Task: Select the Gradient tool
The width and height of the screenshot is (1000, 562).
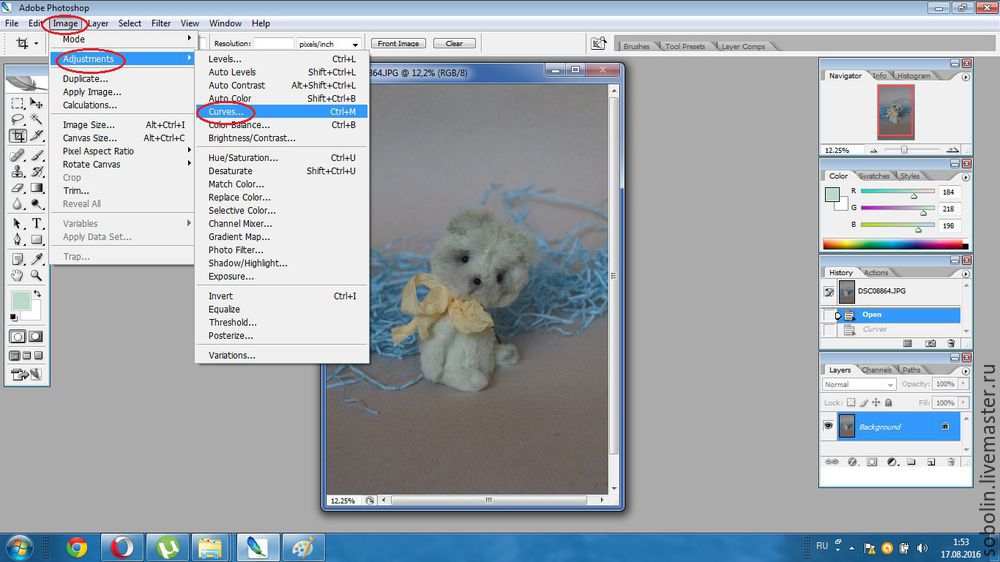Action: tap(37, 188)
